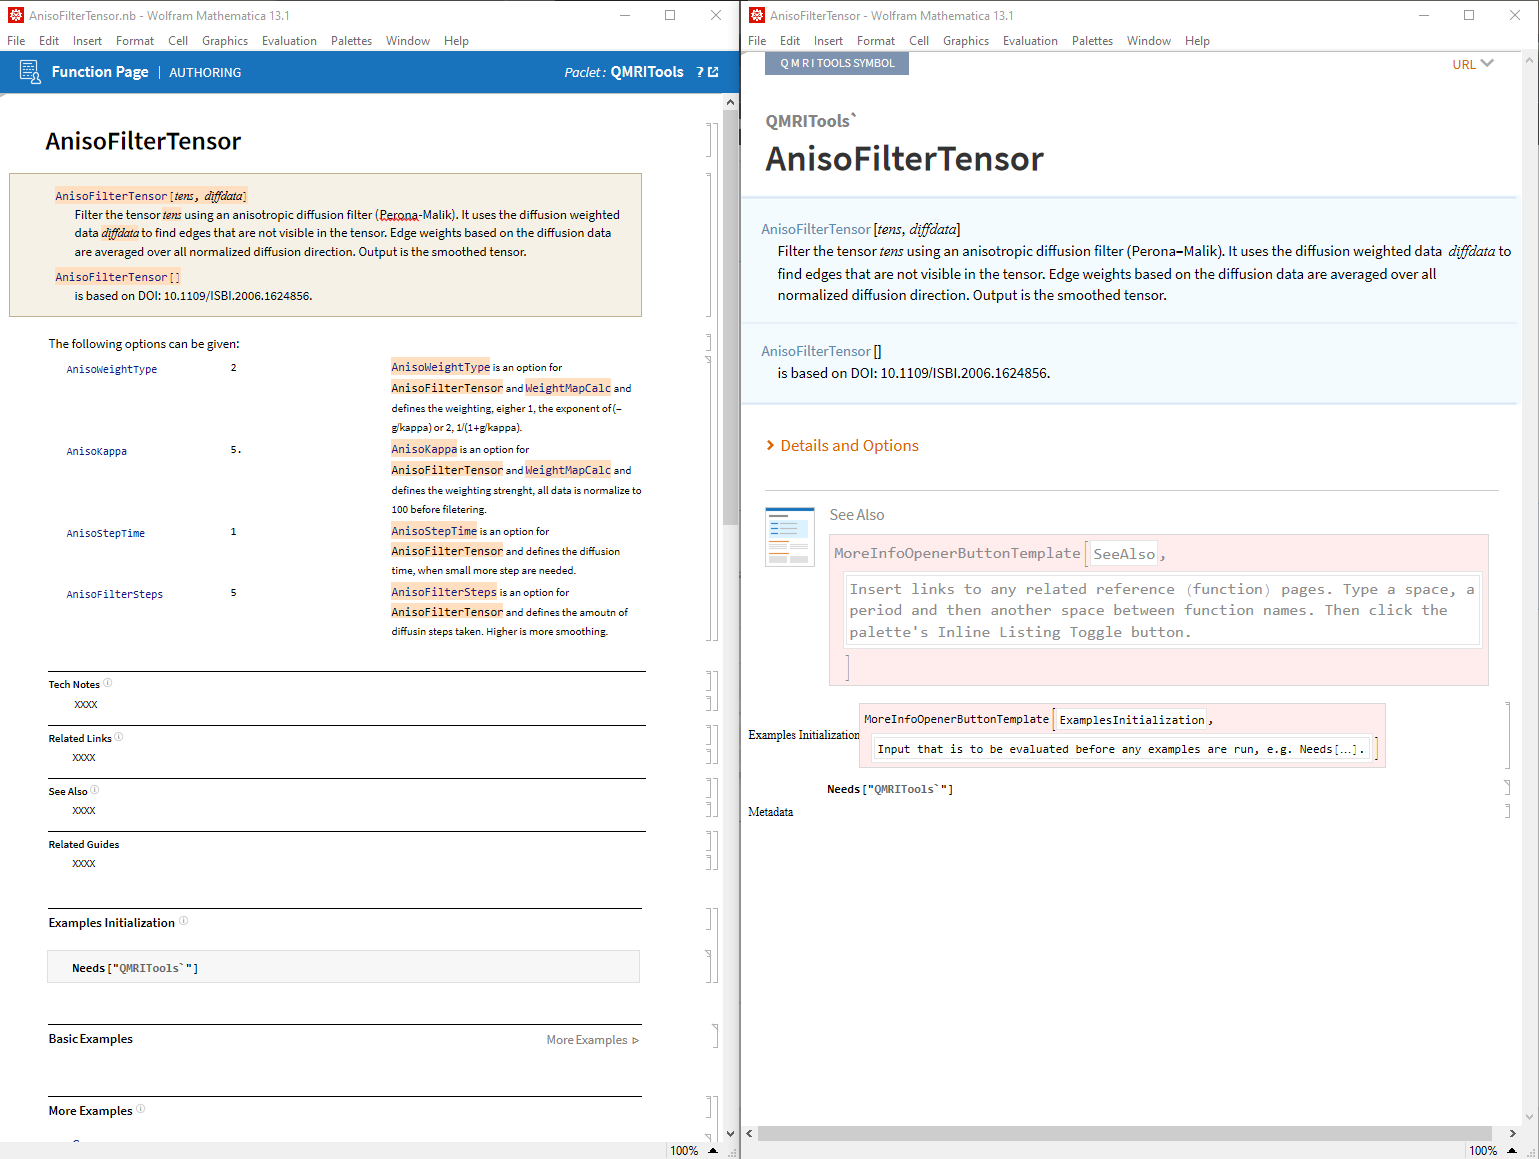This screenshot has width=1539, height=1159.
Task: Expand the Details and Options section
Action: point(842,446)
